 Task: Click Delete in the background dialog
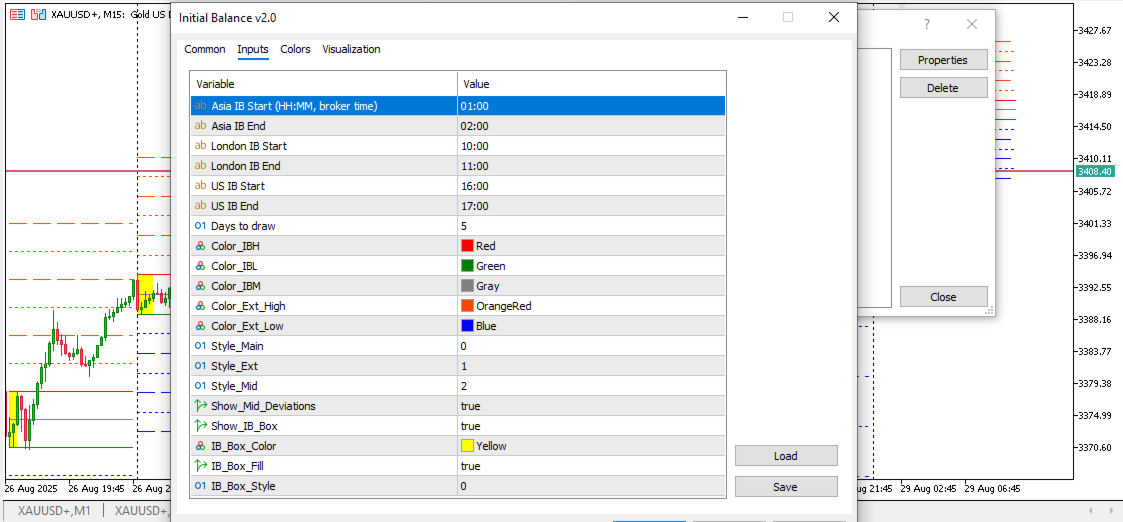tap(943, 88)
